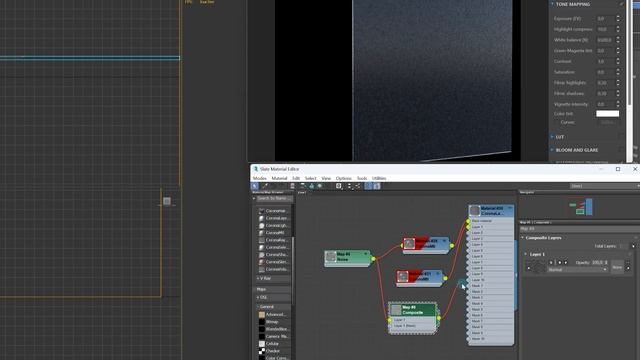Screen dimensions: 640x360
Task: Open the View menu
Action: point(326,178)
